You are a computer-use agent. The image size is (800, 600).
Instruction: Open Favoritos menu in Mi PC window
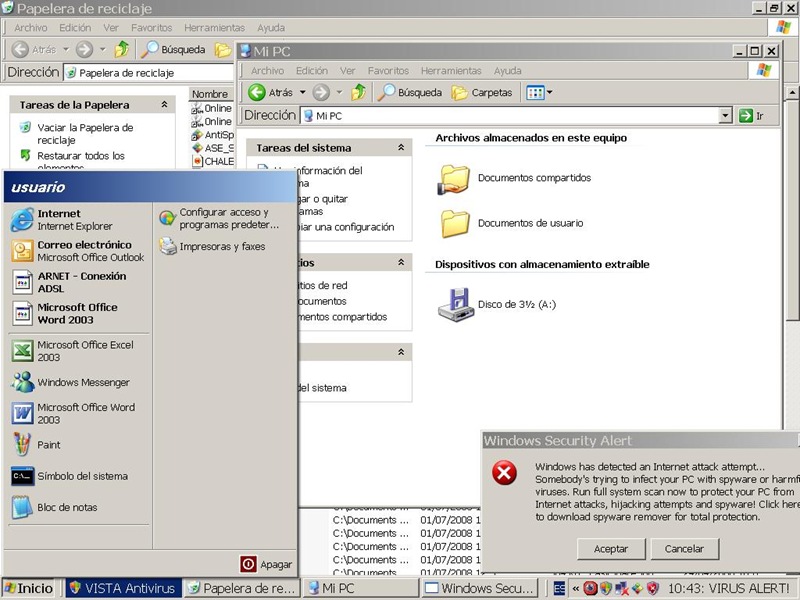pos(388,71)
